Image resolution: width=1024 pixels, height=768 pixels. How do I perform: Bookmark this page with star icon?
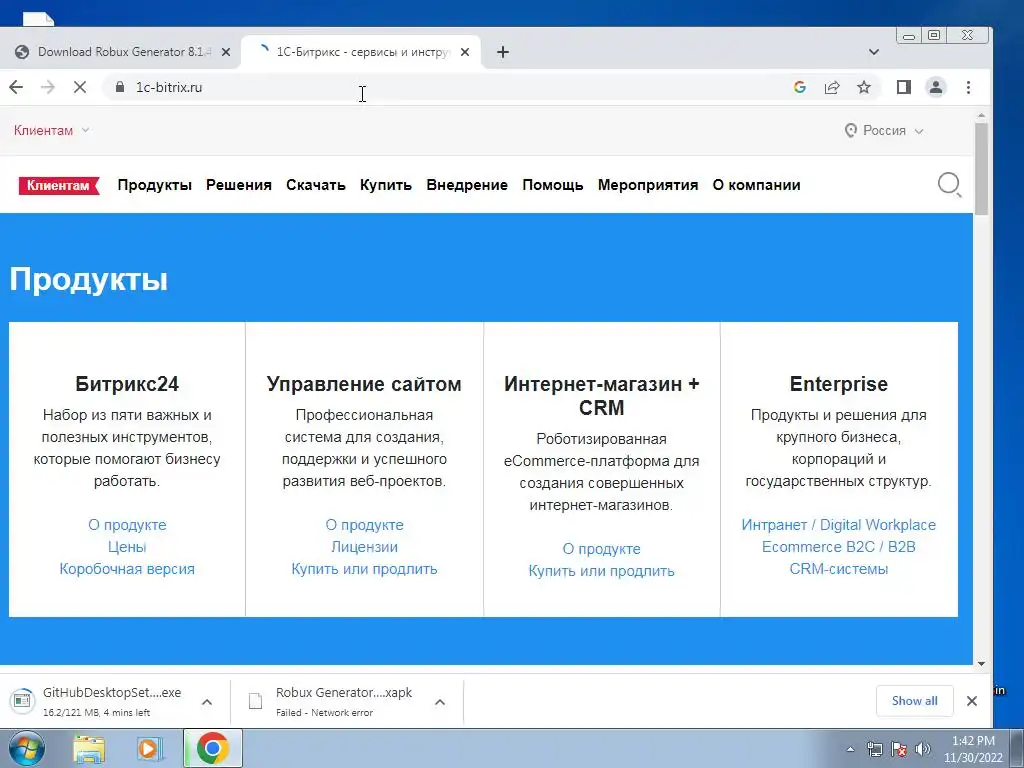click(x=864, y=87)
